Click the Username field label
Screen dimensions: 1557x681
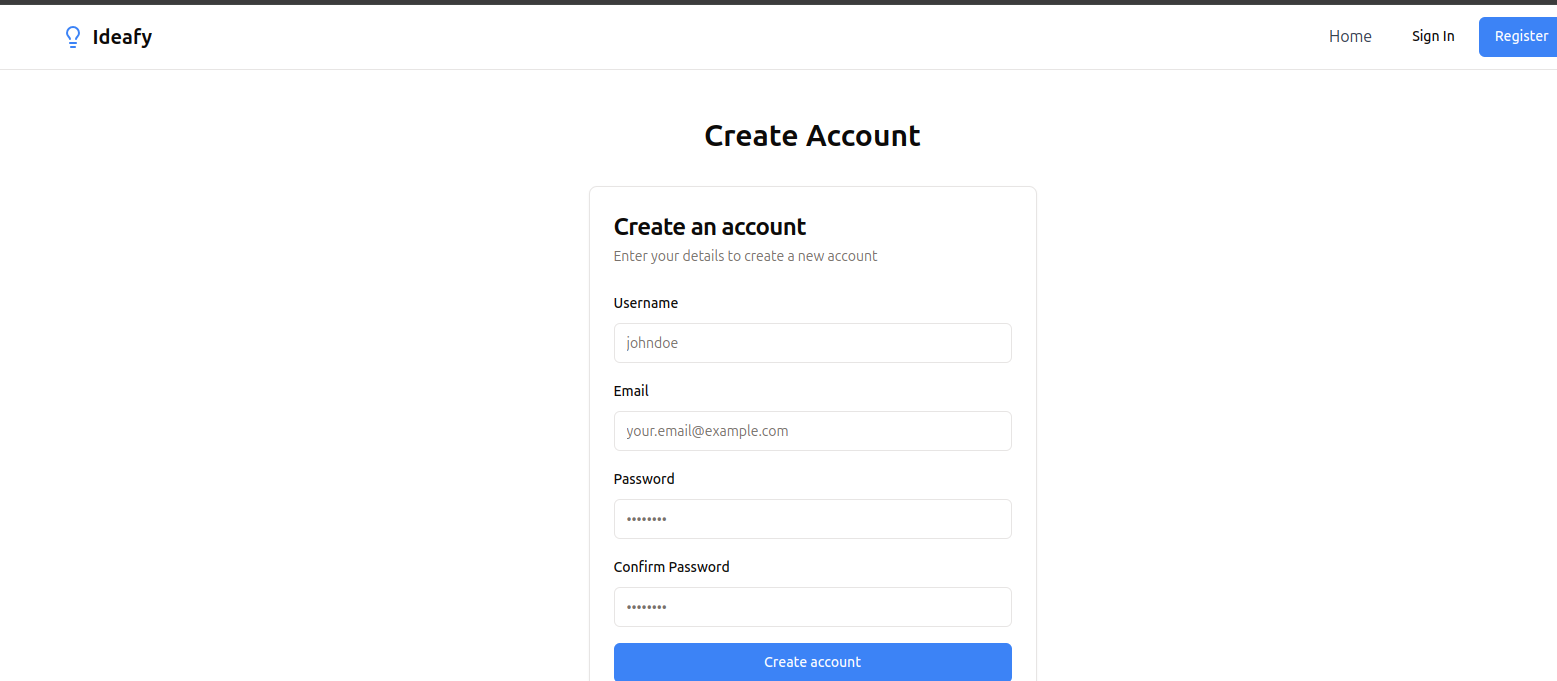(645, 303)
